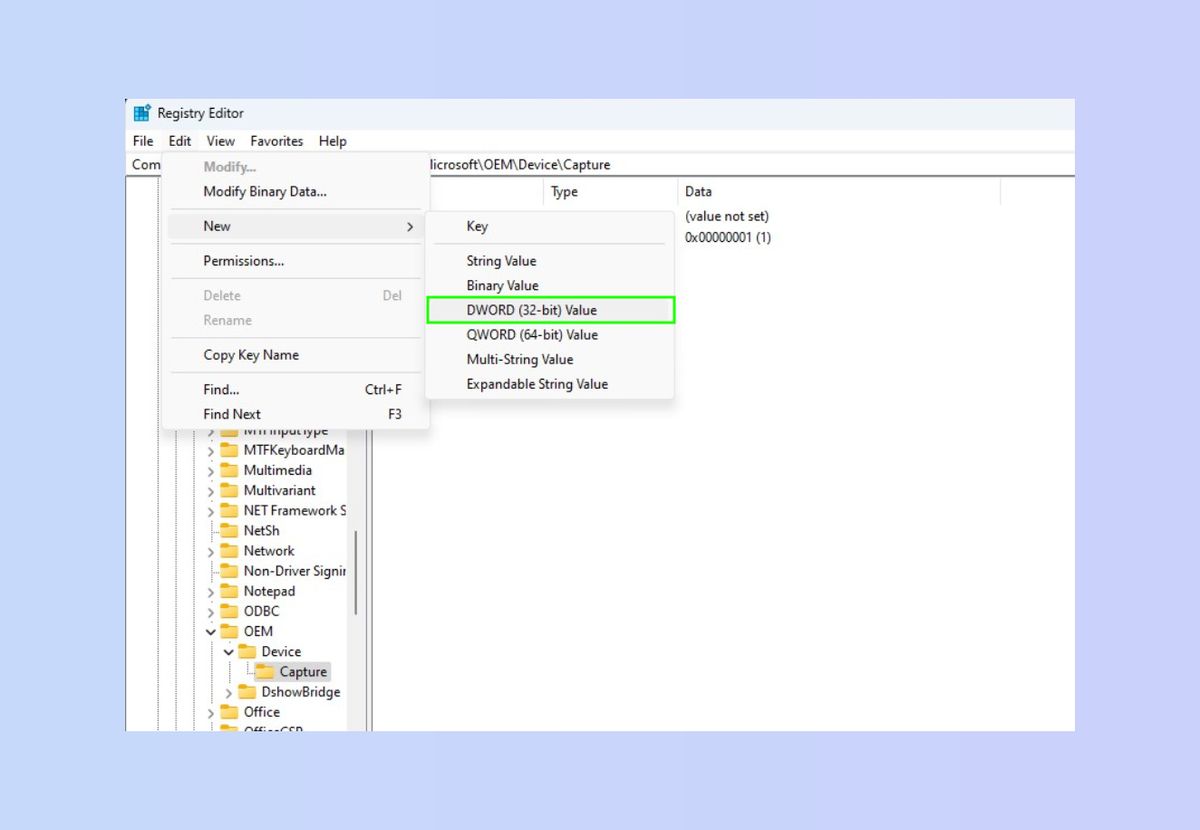This screenshot has height=830, width=1200.
Task: Choose Find... from the Edit menu
Action: 220,389
